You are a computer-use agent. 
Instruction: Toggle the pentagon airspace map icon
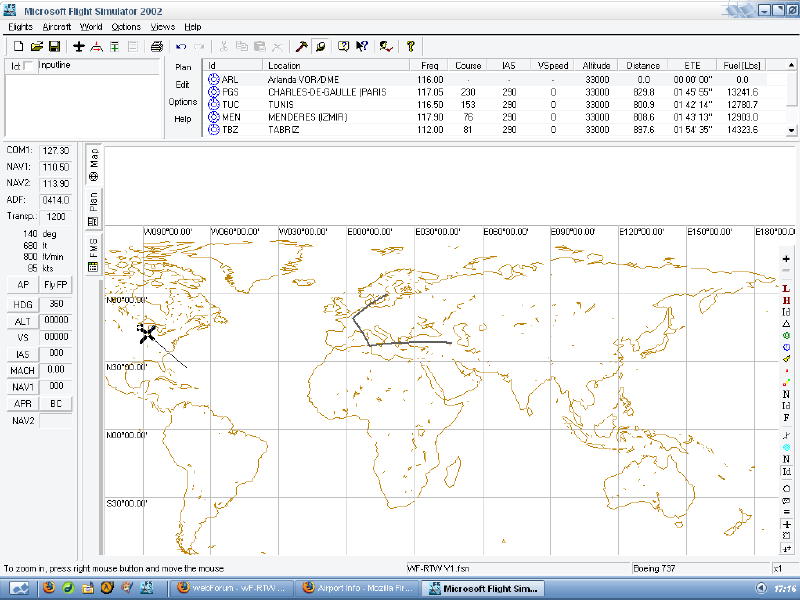pyautogui.click(x=786, y=489)
